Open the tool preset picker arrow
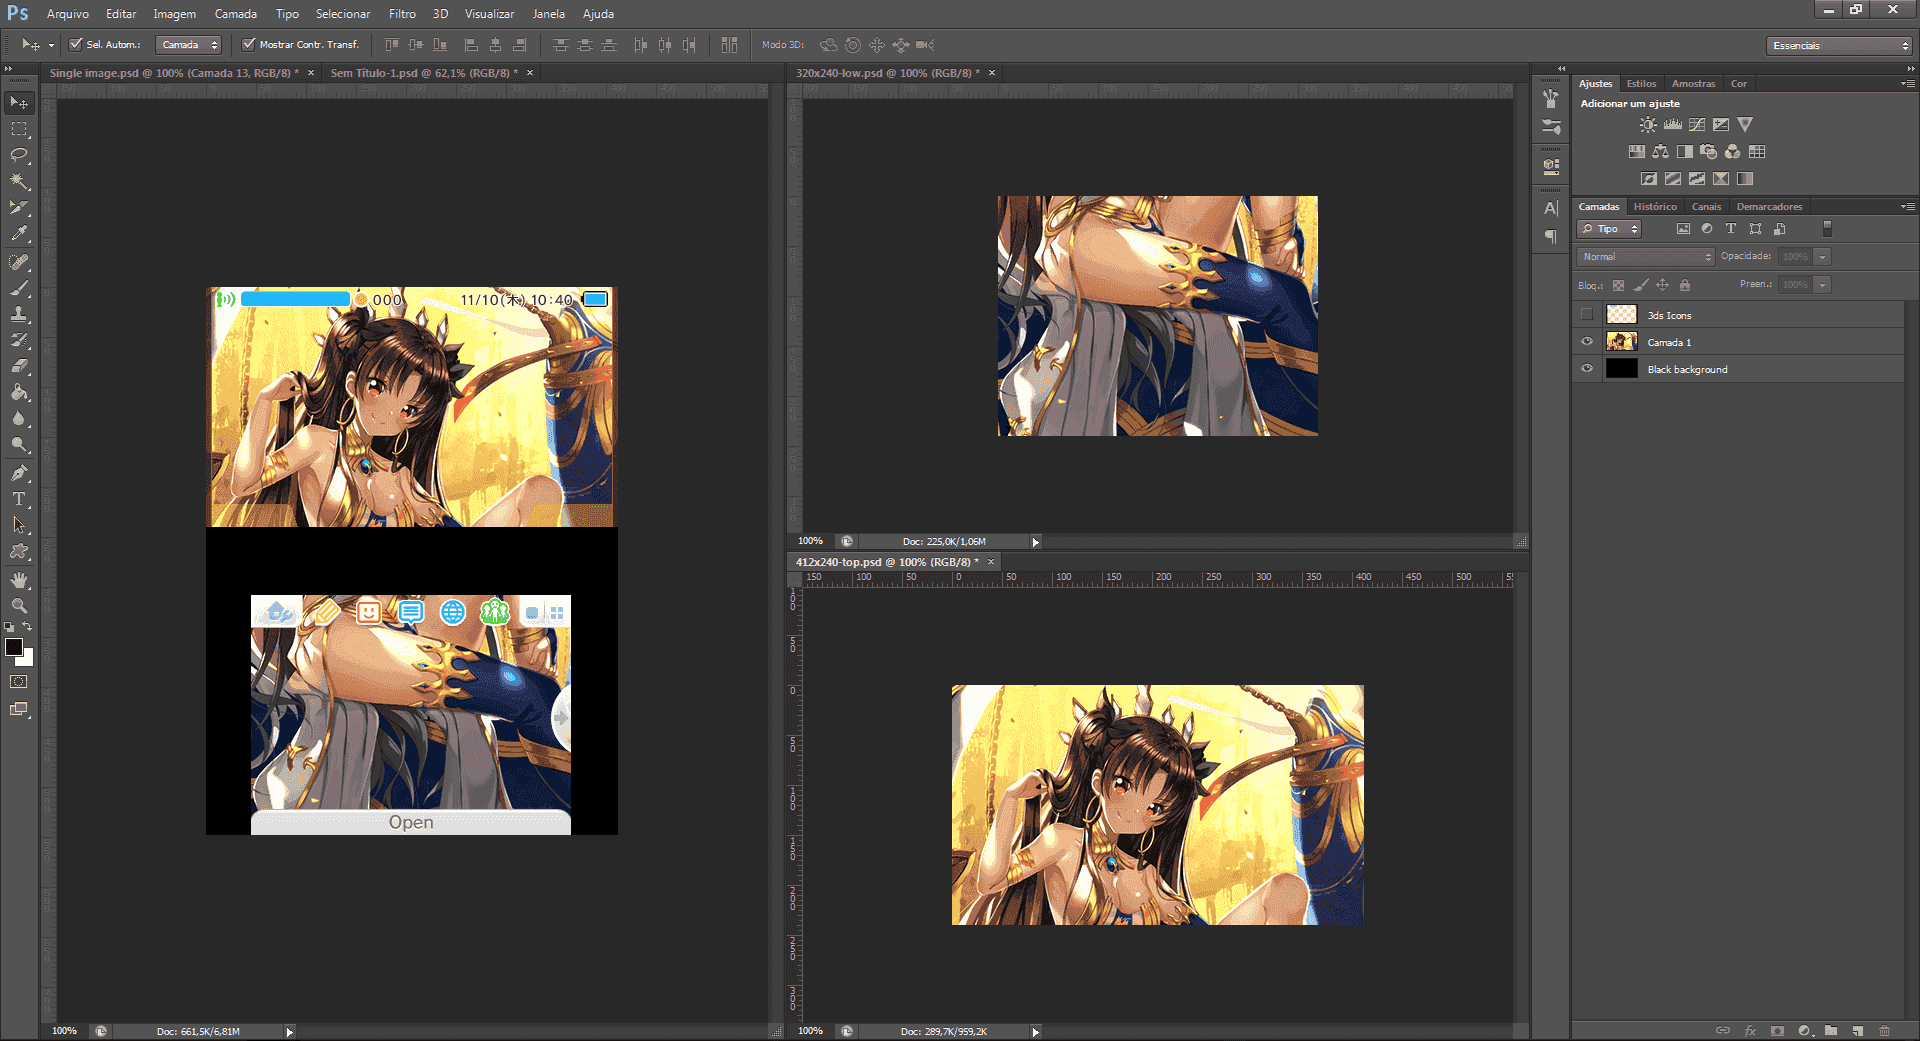This screenshot has height=1041, width=1920. pyautogui.click(x=51, y=46)
